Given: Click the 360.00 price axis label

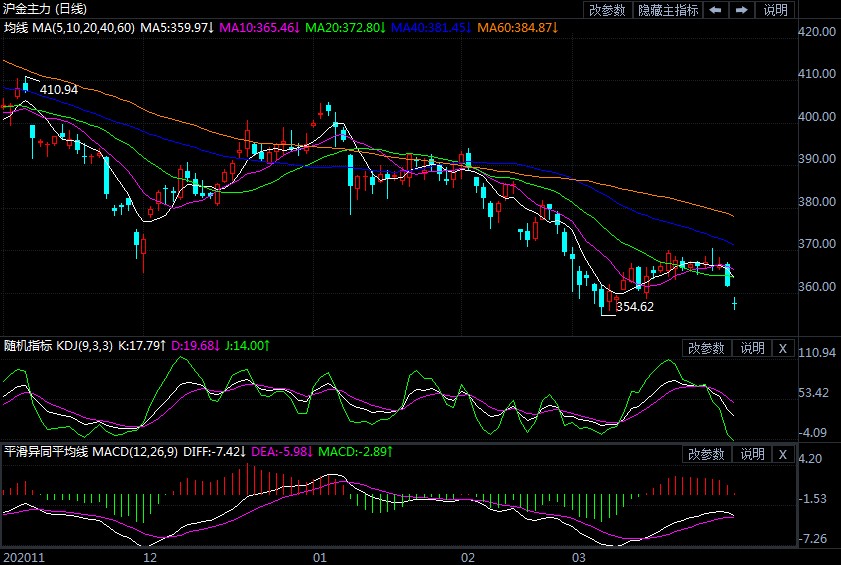Looking at the screenshot, I should point(817,287).
